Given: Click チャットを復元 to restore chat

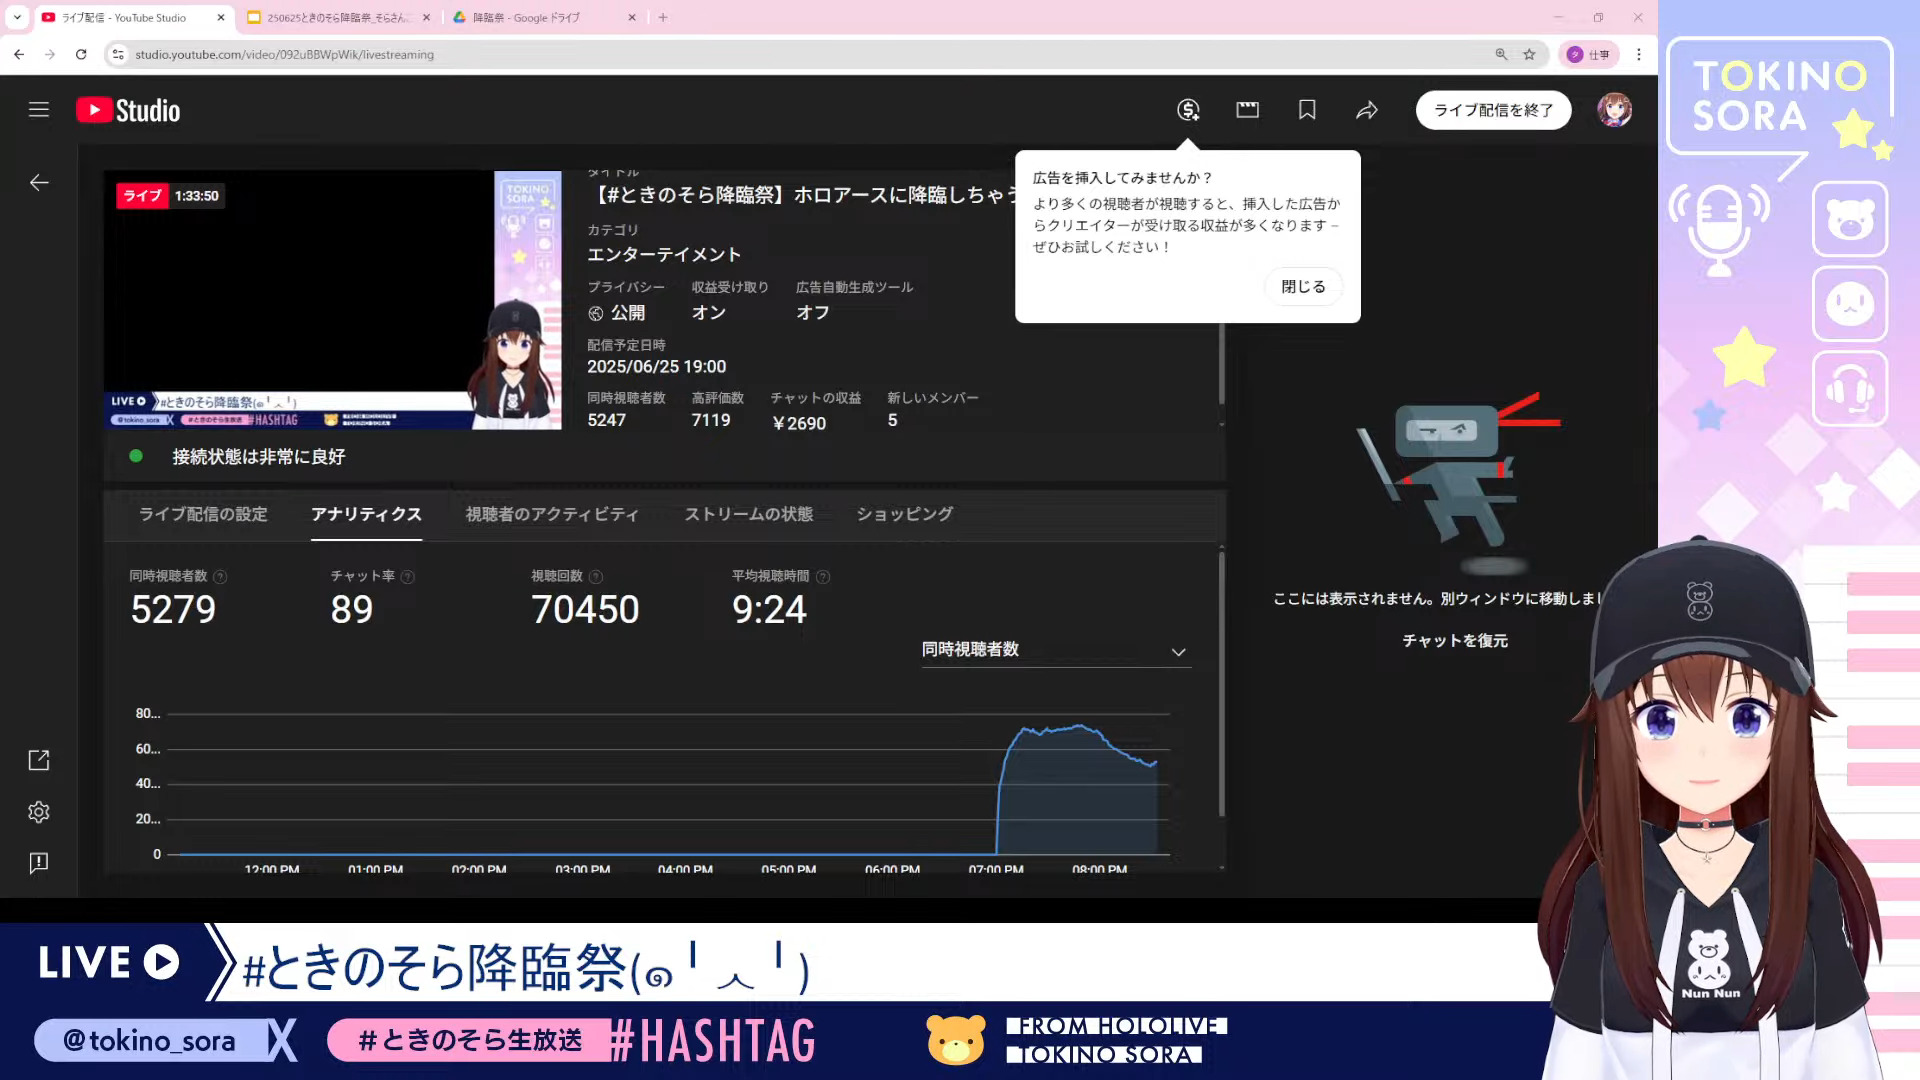Looking at the screenshot, I should click(x=1455, y=641).
